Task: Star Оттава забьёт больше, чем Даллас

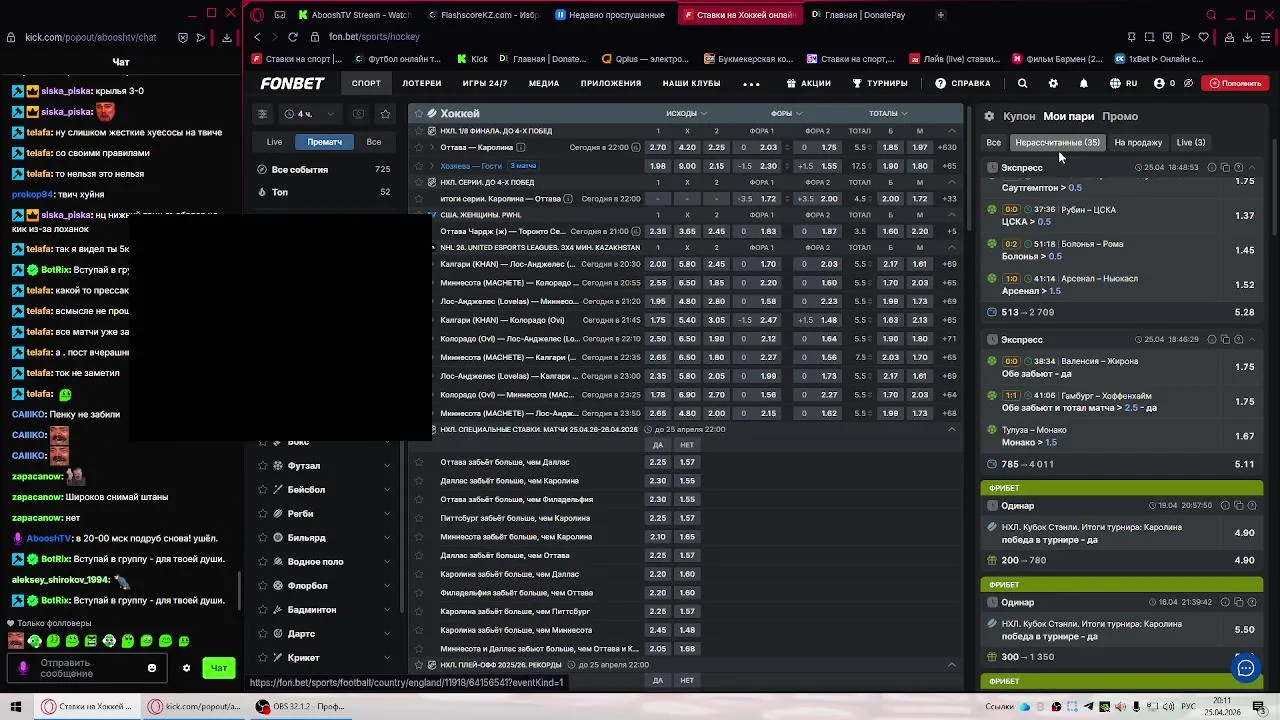Action: pyautogui.click(x=419, y=462)
